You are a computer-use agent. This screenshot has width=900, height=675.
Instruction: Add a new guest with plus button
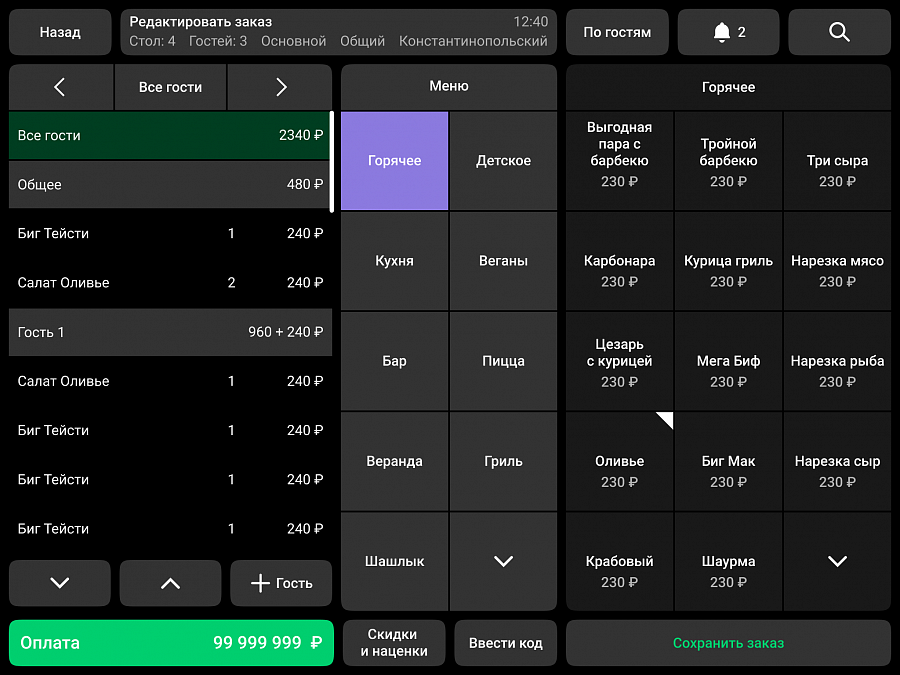281,583
